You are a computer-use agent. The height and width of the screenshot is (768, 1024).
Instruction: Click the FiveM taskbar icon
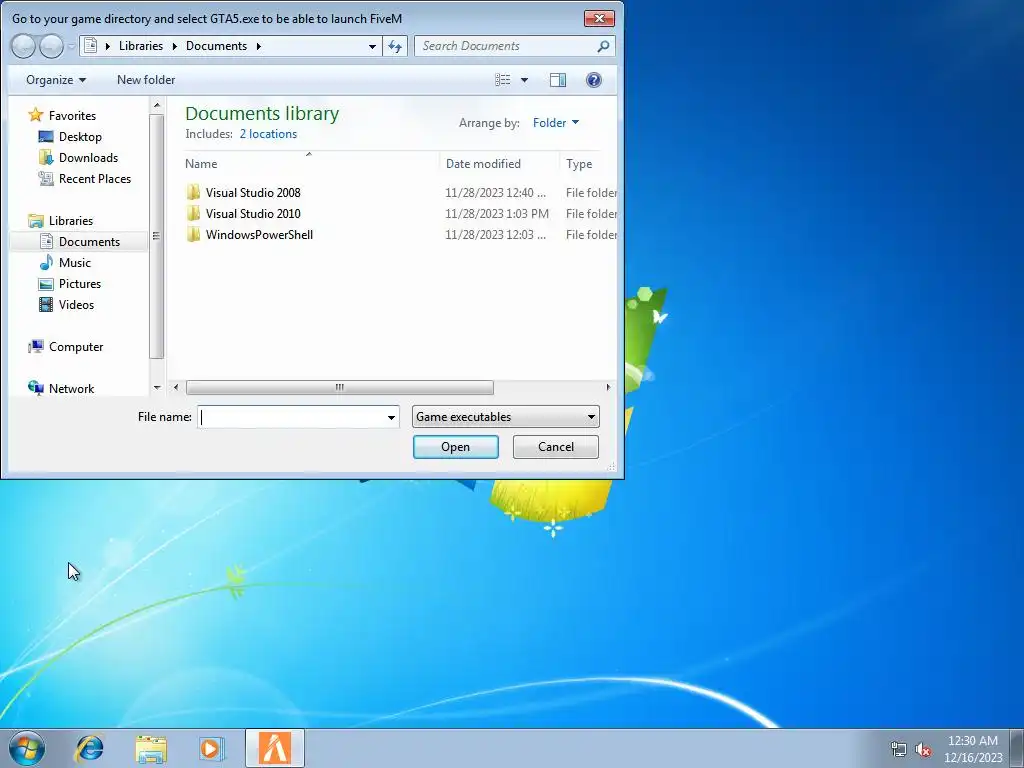275,748
